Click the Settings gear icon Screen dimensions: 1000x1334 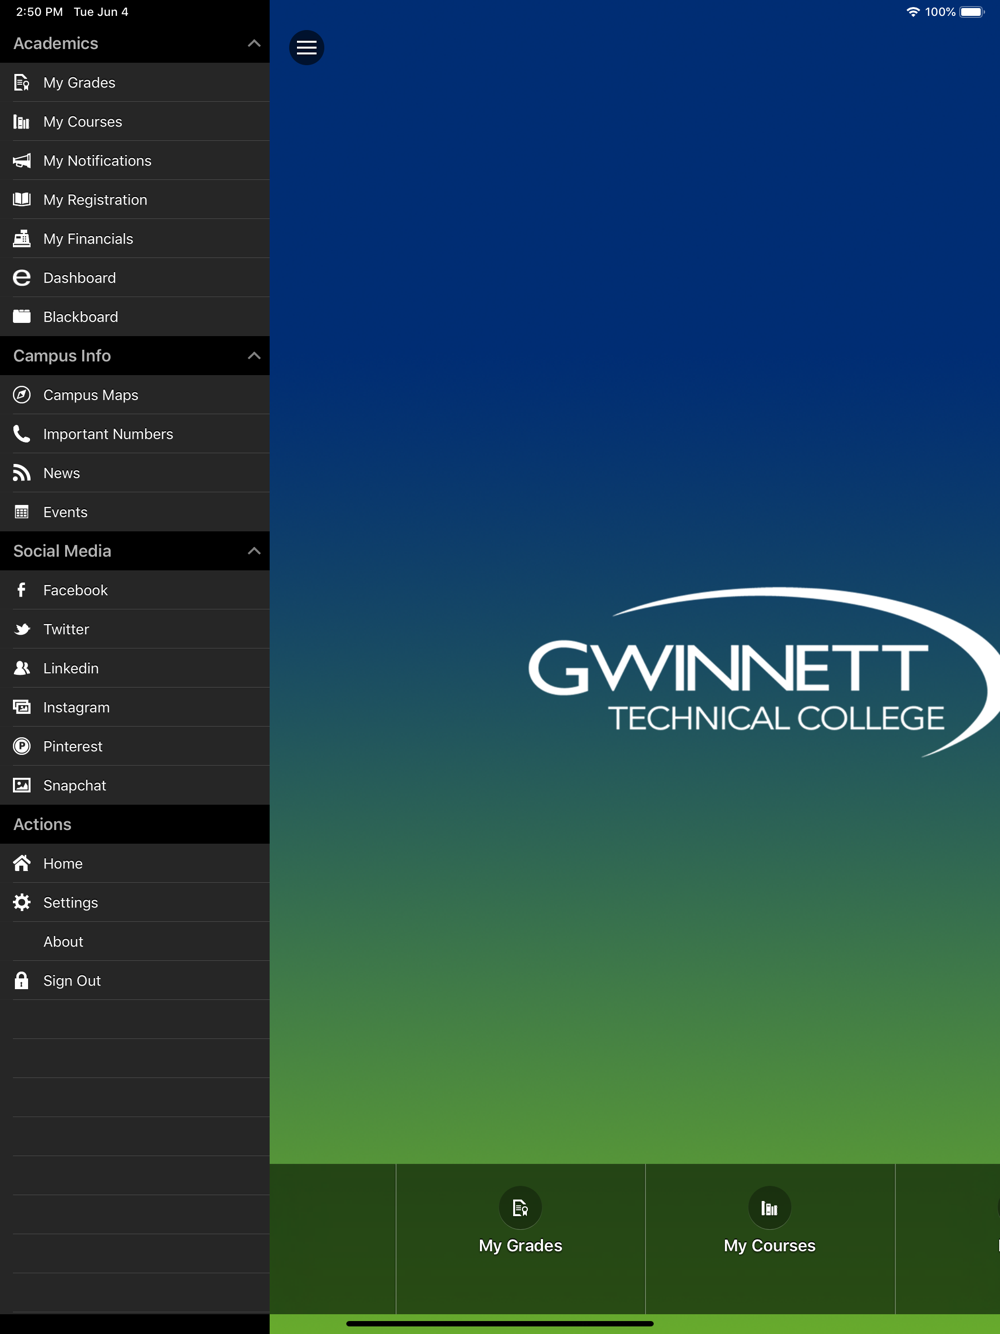tap(21, 902)
